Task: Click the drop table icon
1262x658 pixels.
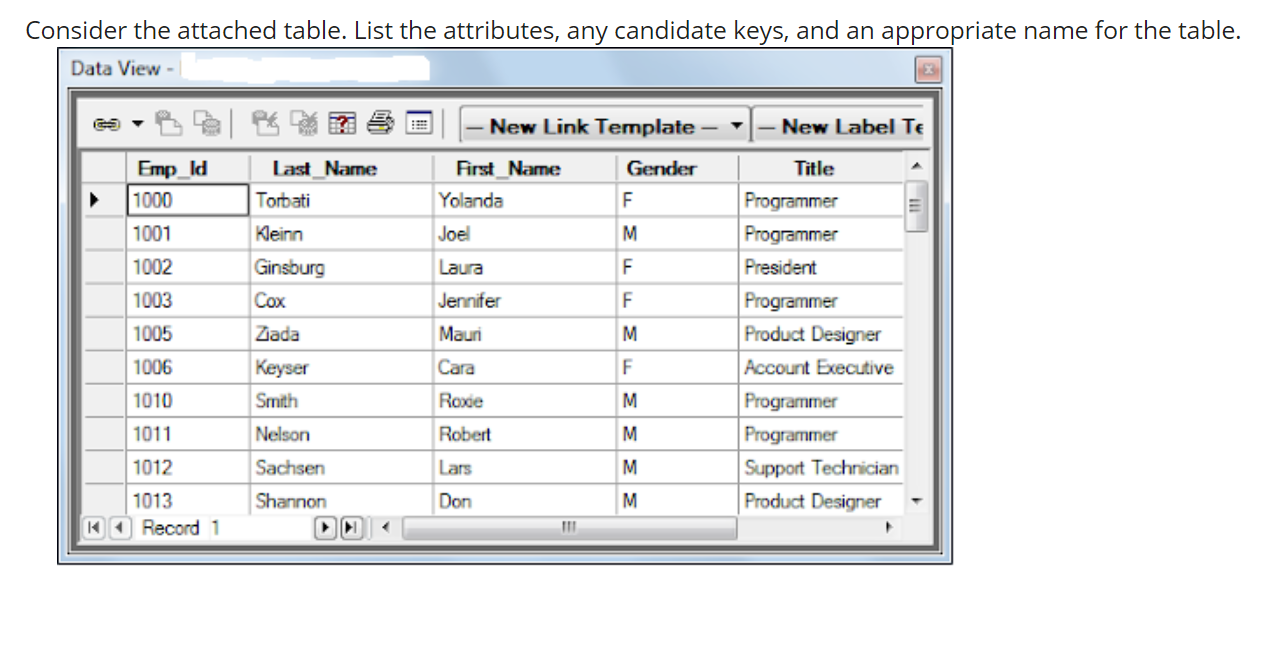Action: click(x=306, y=123)
